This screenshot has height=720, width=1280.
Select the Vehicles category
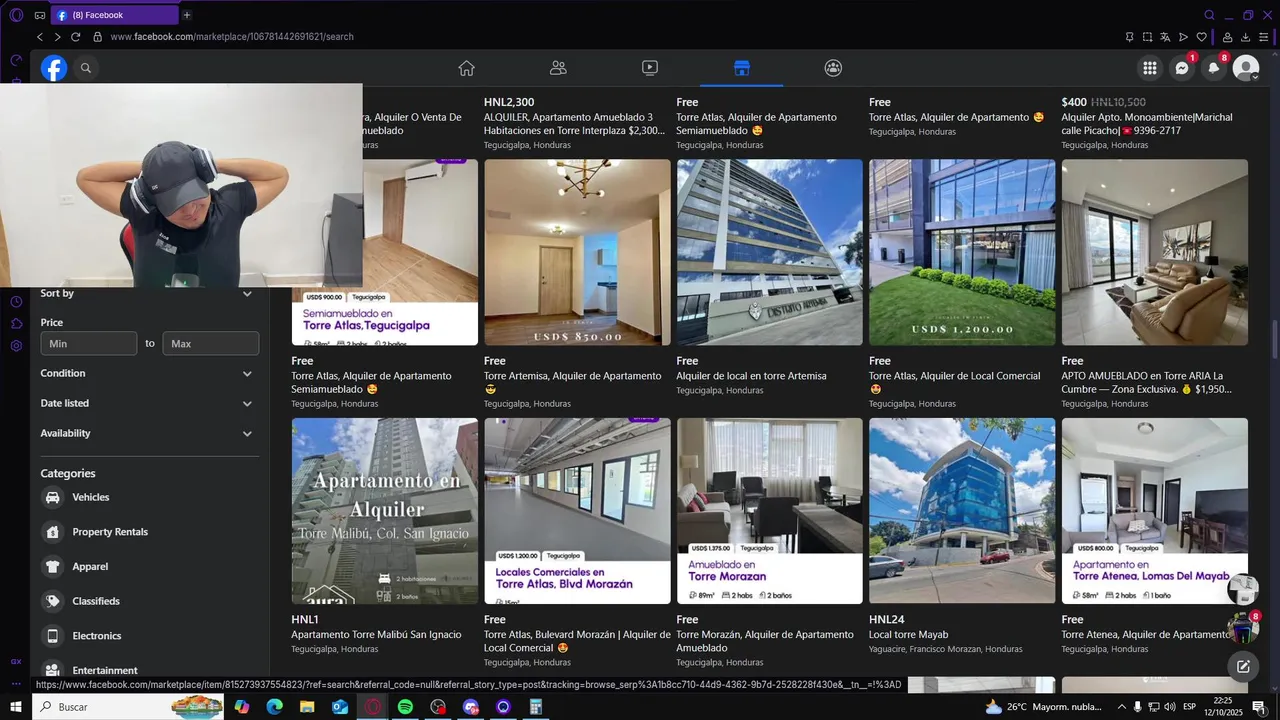click(x=149, y=497)
